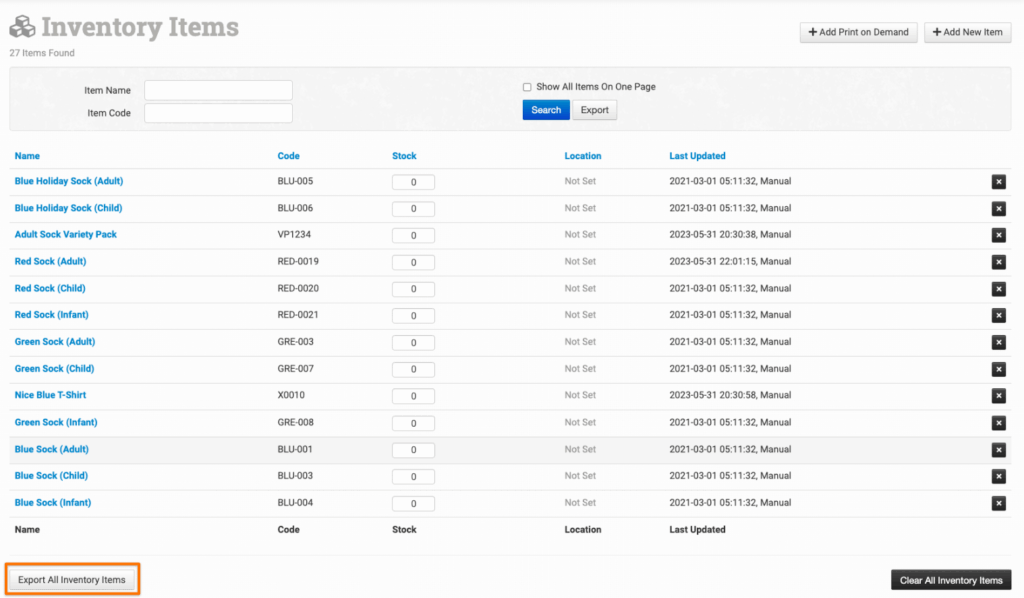Focus the Item Name search field
The width and height of the screenshot is (1024, 598).
tap(218, 91)
